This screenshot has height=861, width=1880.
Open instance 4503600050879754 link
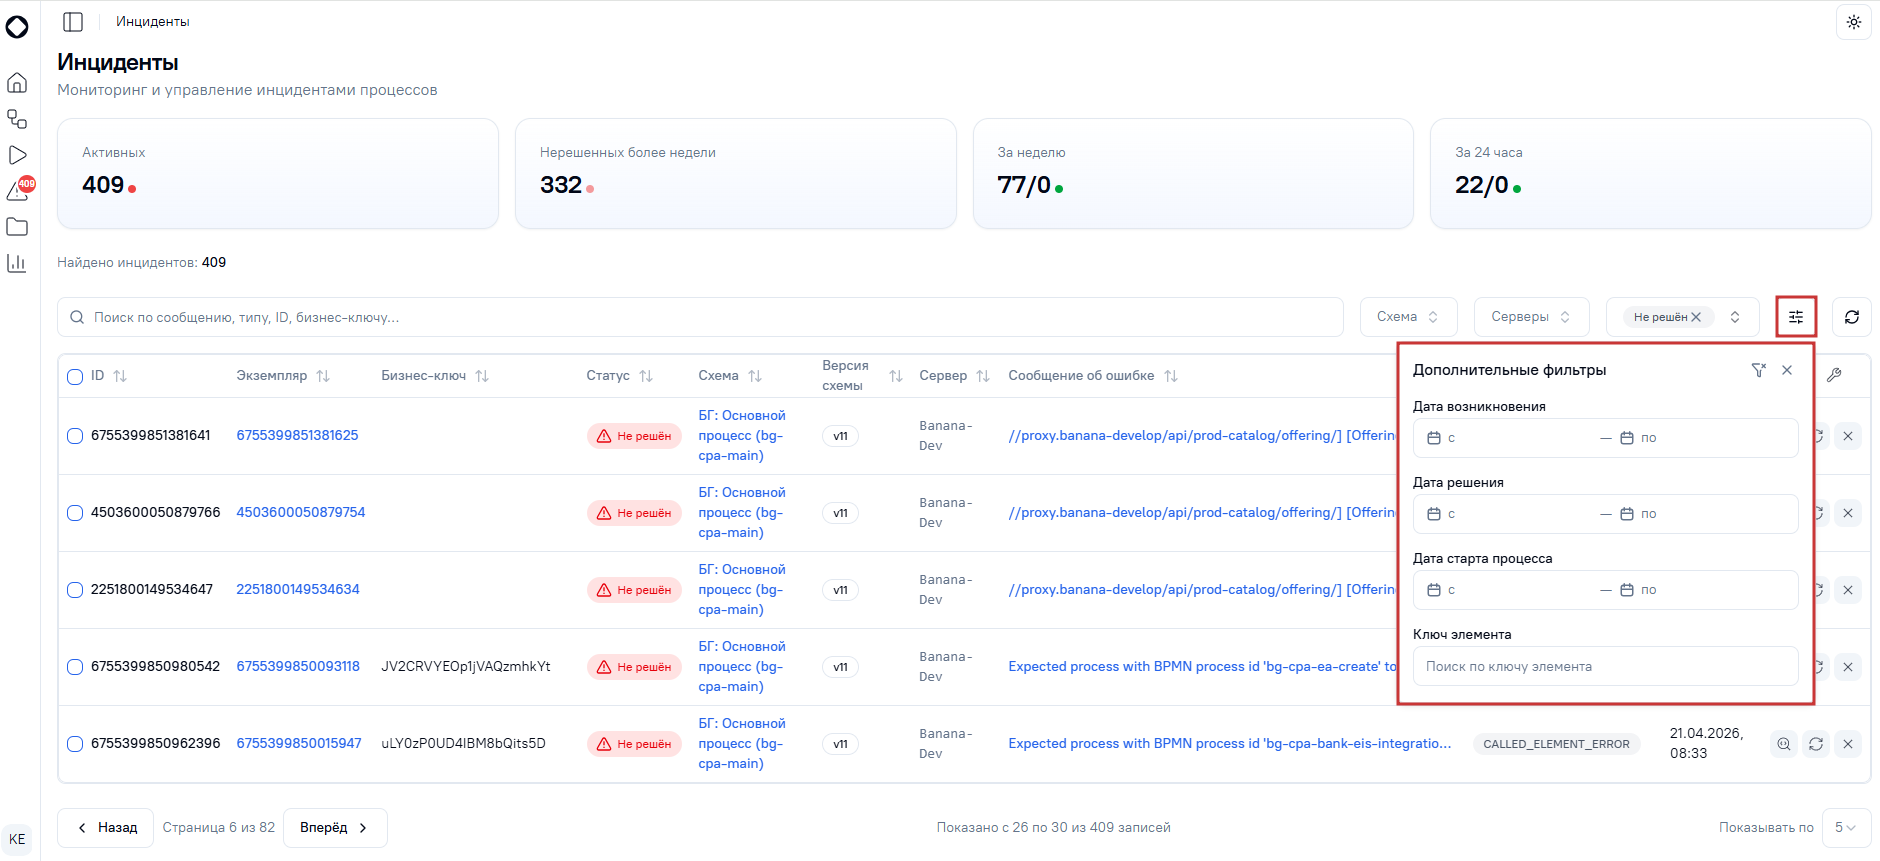(x=301, y=513)
